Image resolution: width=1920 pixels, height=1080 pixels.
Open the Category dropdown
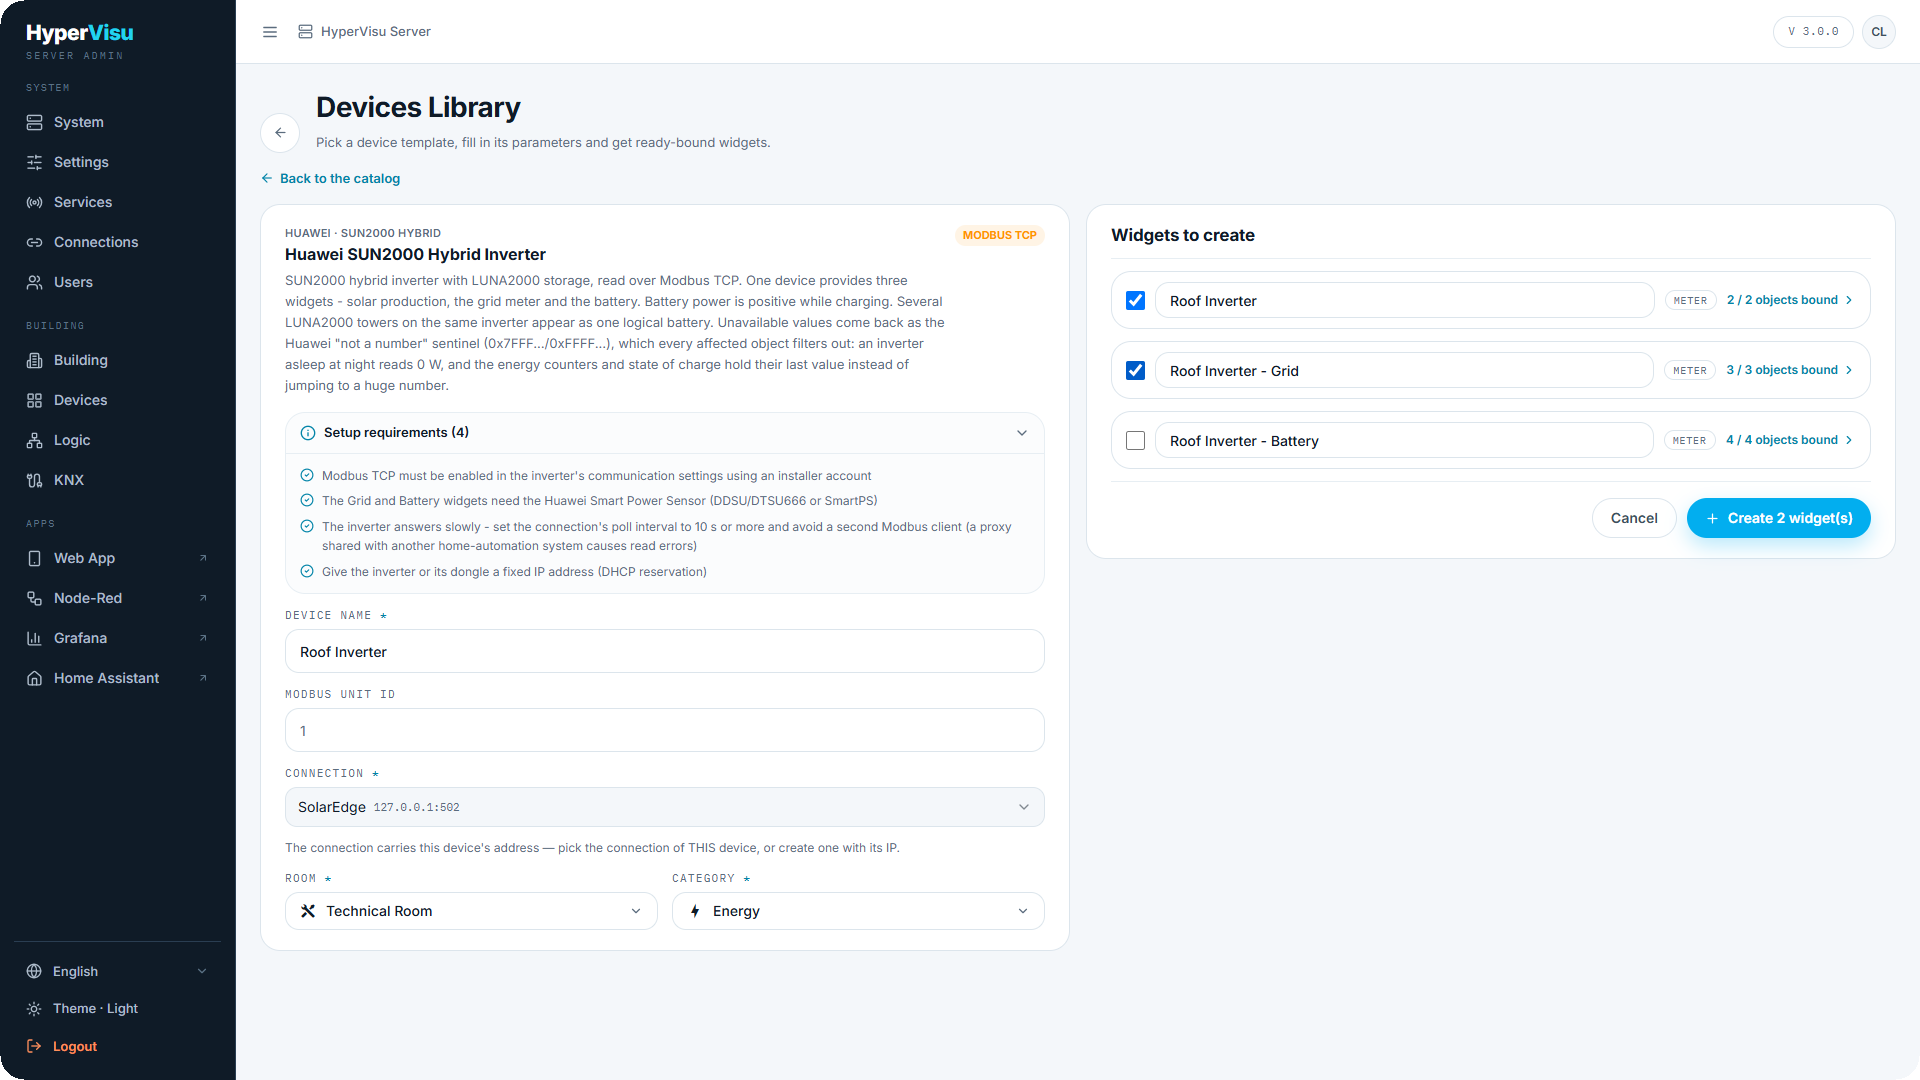pyautogui.click(x=858, y=911)
